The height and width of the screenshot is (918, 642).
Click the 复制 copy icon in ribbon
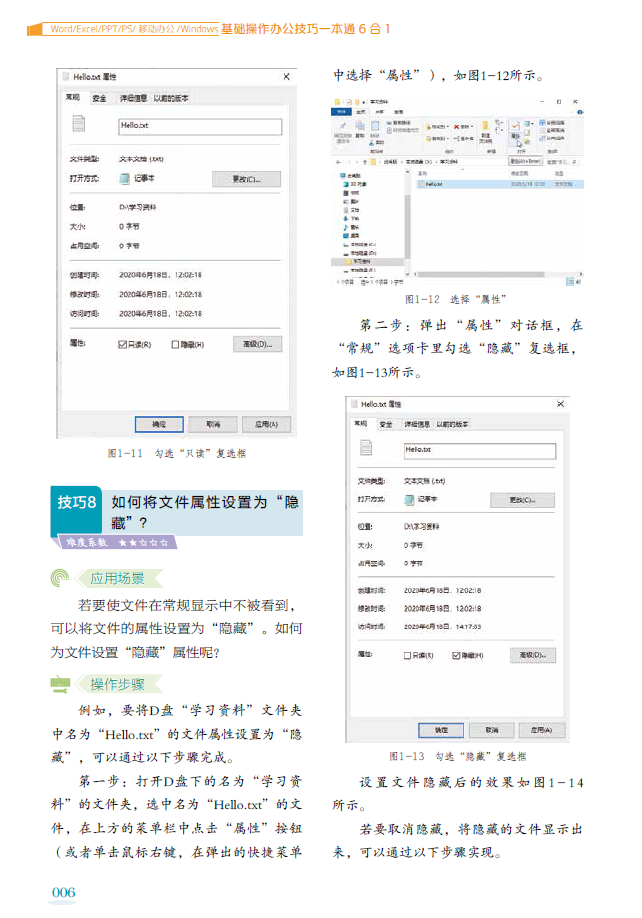click(360, 126)
